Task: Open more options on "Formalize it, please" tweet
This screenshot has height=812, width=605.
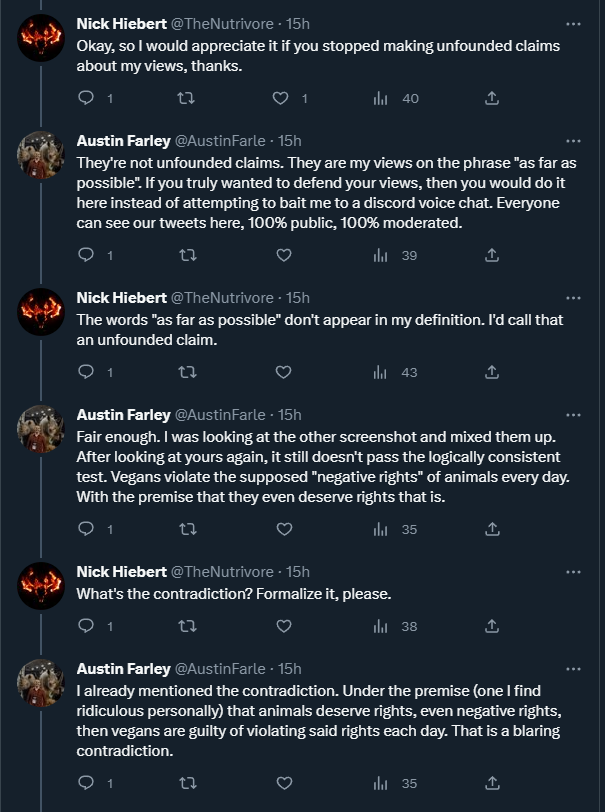Action: [x=573, y=572]
